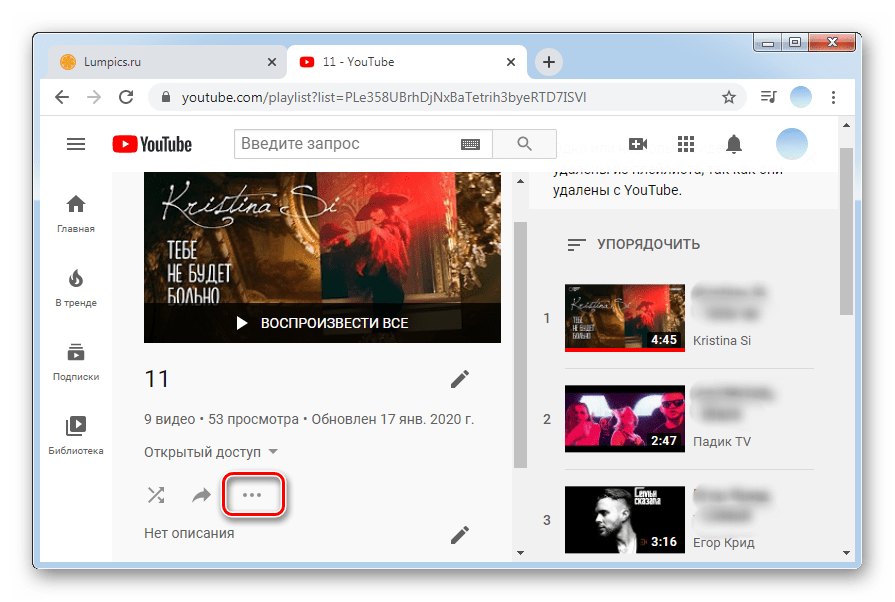Click the Нет описания text
The height and width of the screenshot is (602, 895).
click(189, 533)
